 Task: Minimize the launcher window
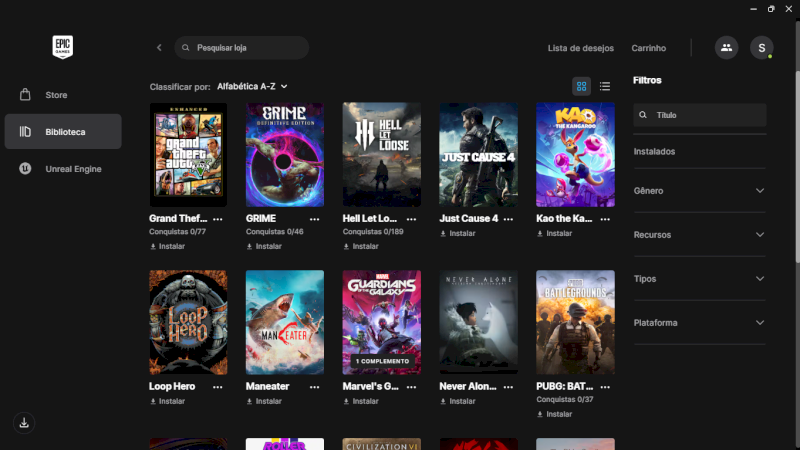(x=754, y=9)
